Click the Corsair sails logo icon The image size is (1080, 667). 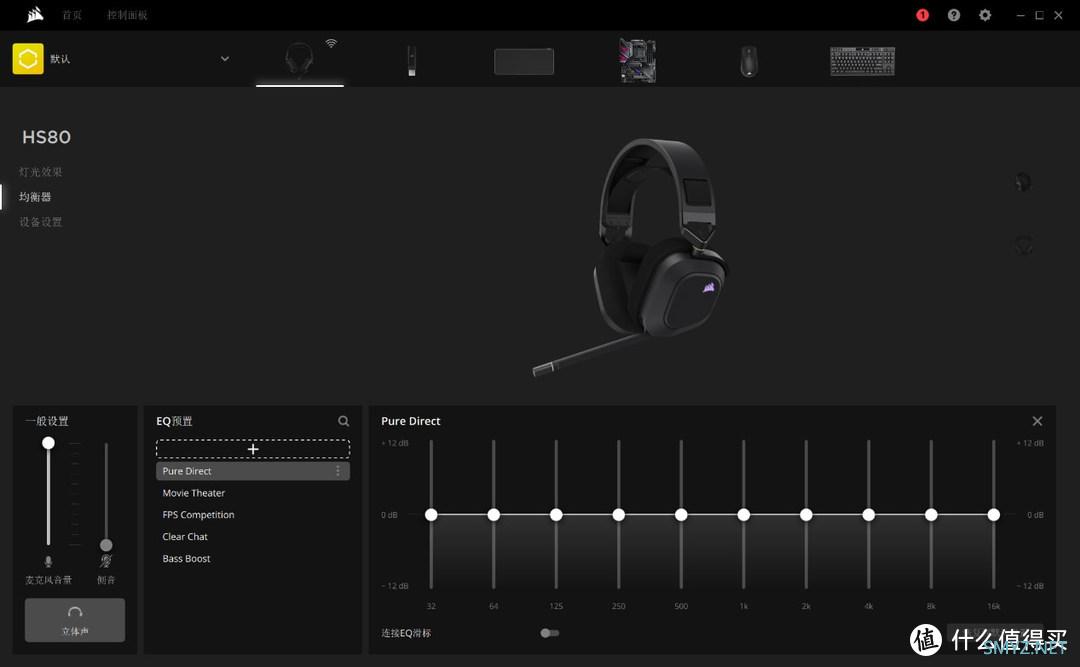pos(35,14)
